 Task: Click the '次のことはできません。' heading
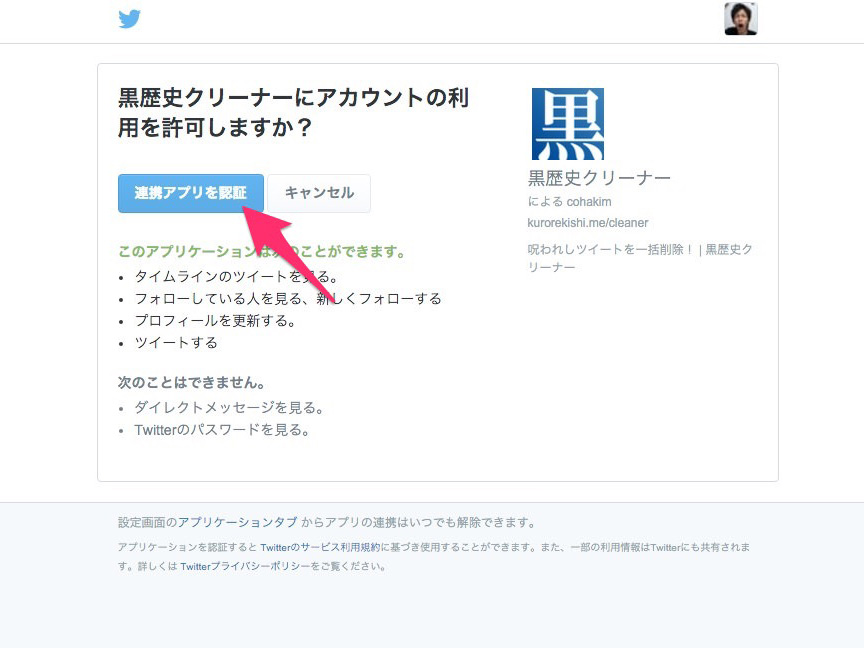pyautogui.click(x=192, y=382)
